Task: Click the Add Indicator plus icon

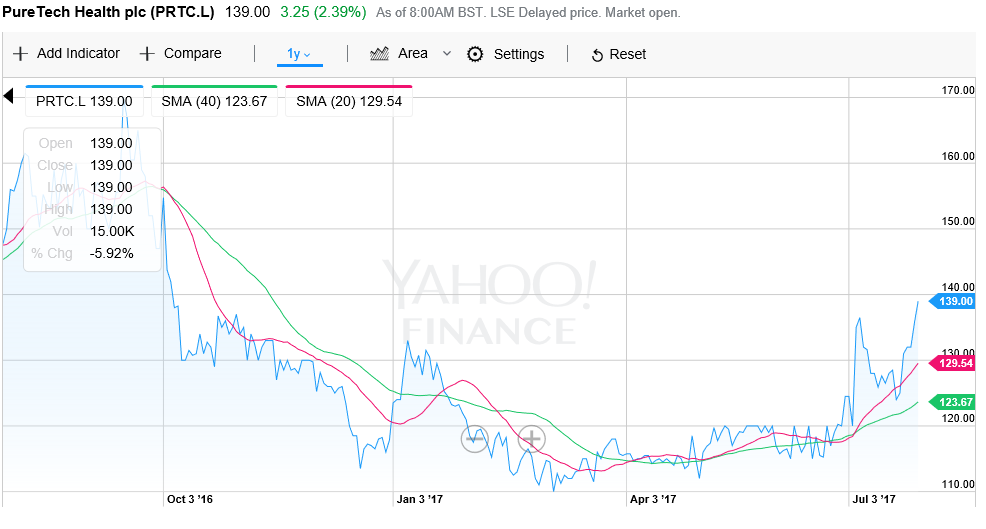Action: pyautogui.click(x=20, y=54)
